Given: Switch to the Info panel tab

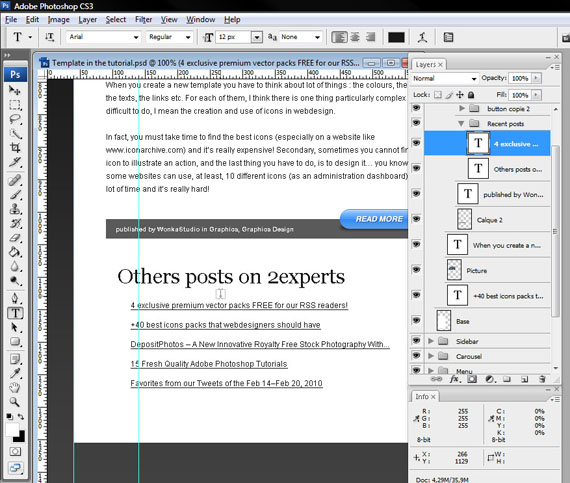Looking at the screenshot, I should [425, 397].
